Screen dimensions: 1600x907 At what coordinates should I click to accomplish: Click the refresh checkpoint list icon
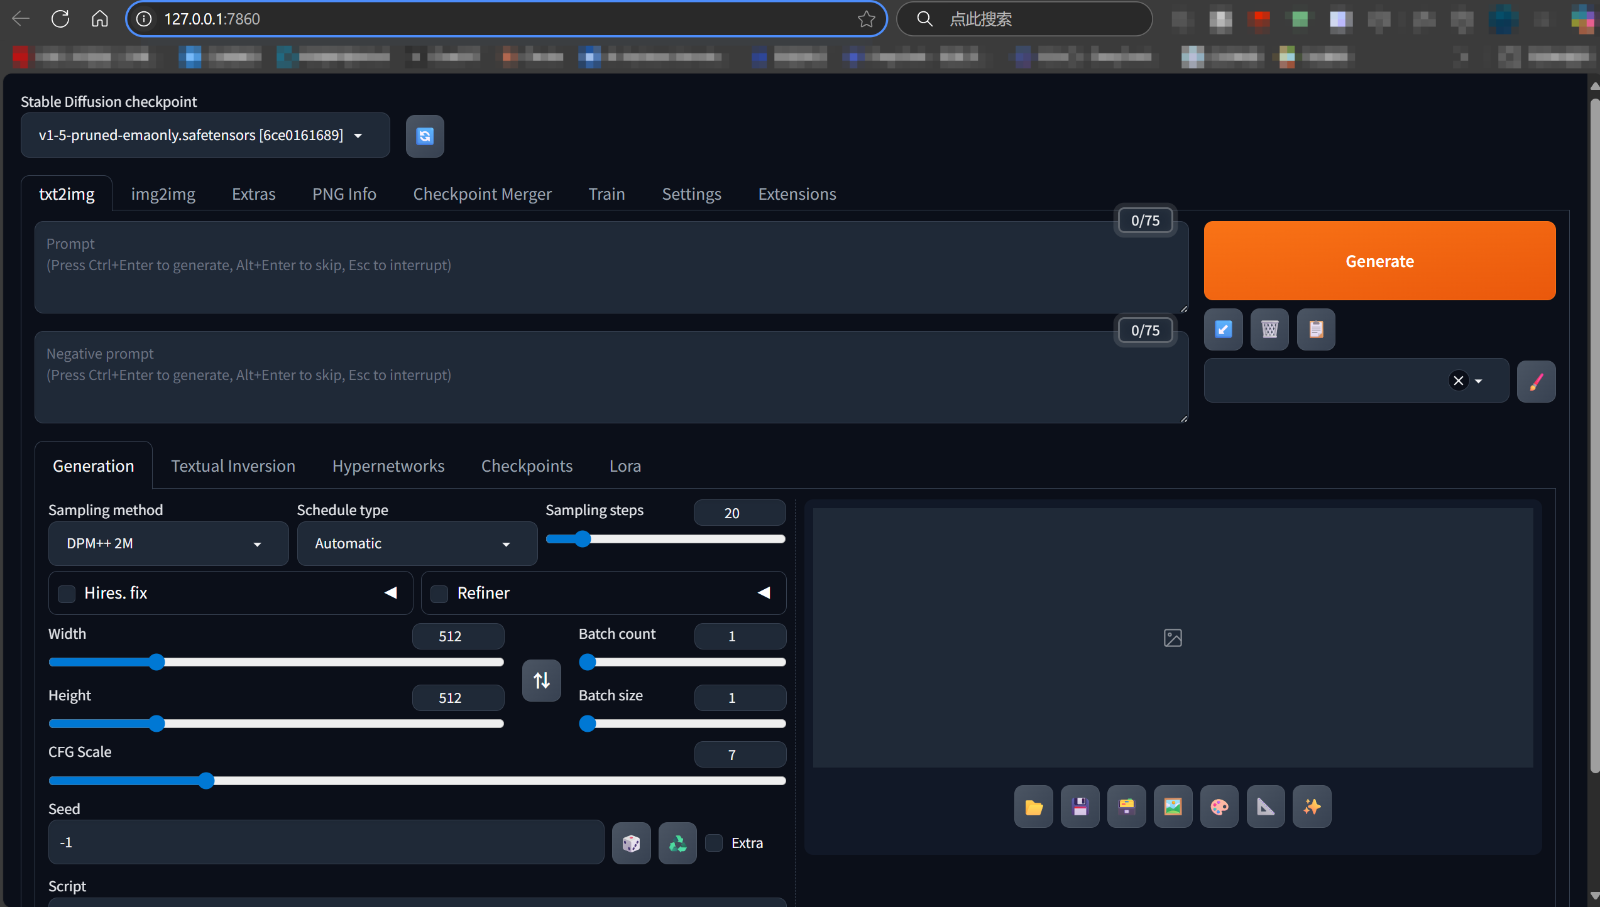425,136
